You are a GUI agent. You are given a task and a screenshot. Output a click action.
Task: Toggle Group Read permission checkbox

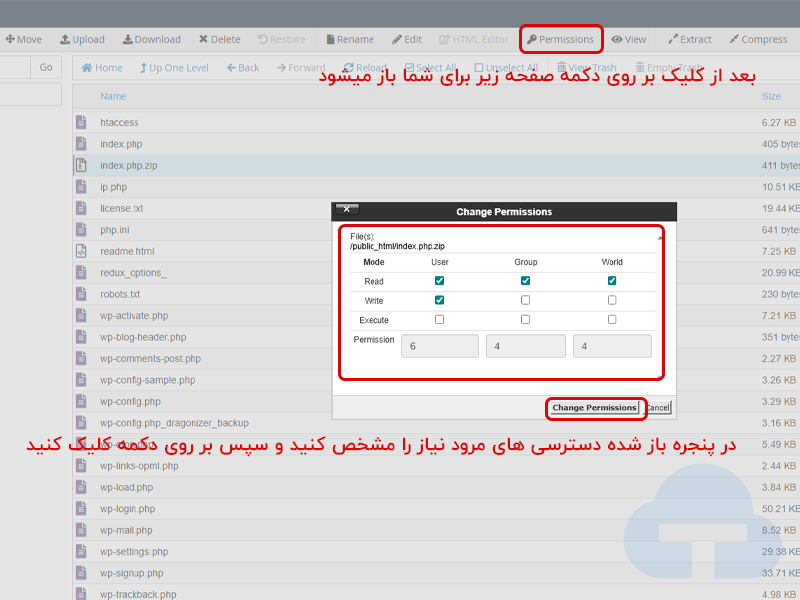(x=525, y=281)
